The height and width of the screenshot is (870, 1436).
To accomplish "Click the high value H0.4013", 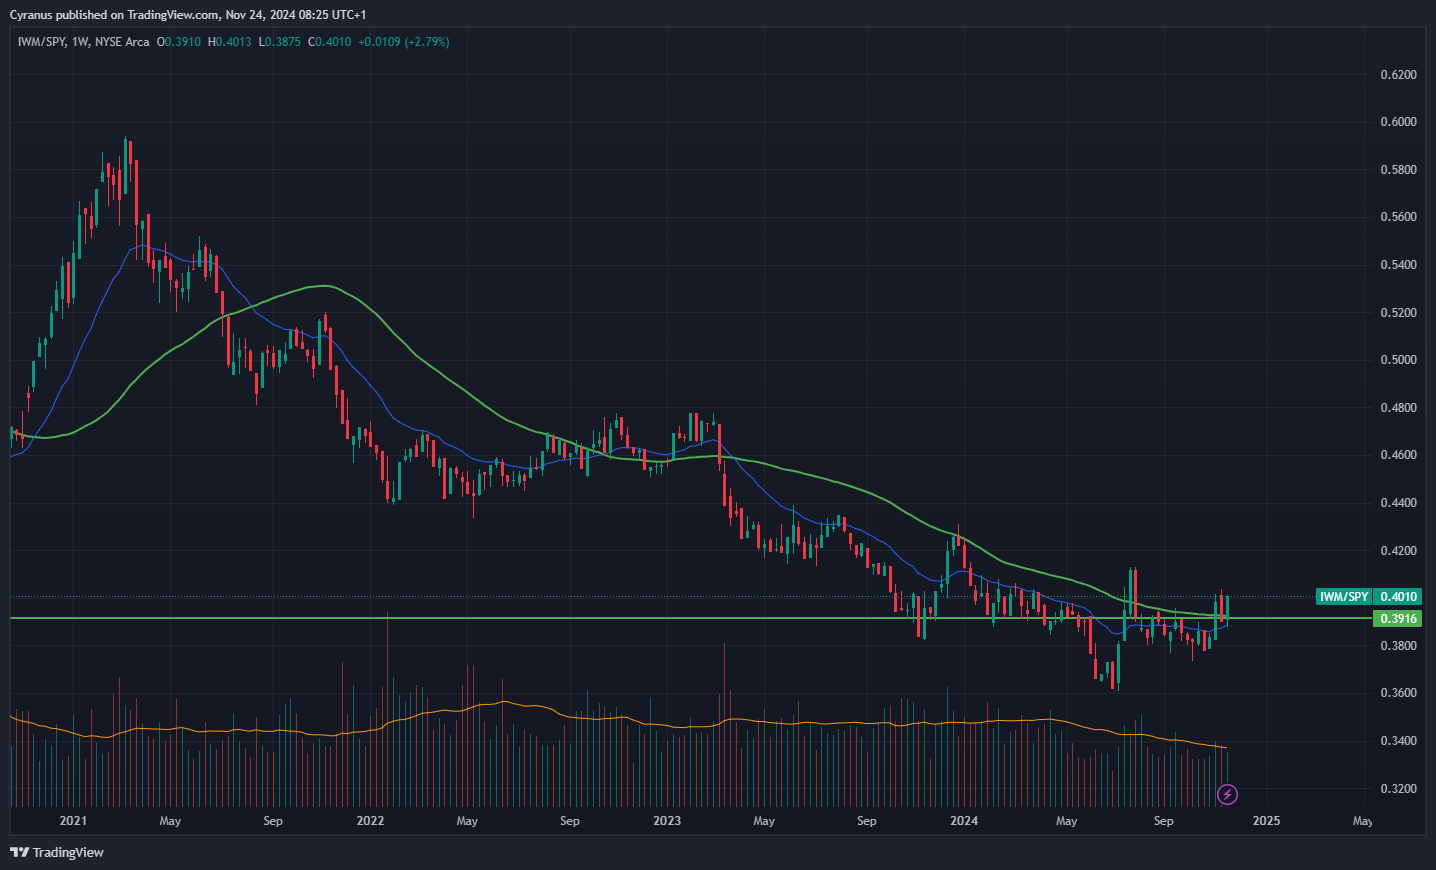I will point(230,42).
